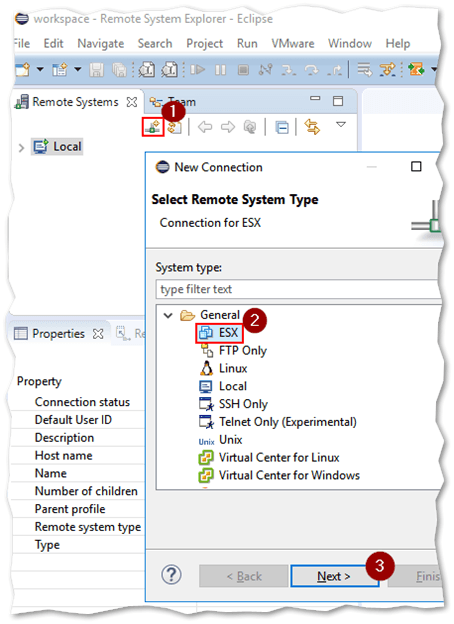Click the New wizard icon in main toolbar

point(23,70)
